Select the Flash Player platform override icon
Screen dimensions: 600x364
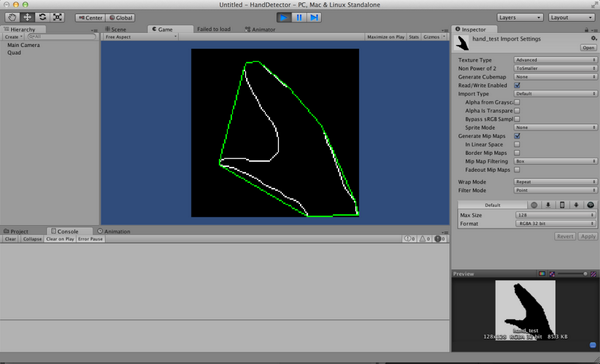point(590,205)
